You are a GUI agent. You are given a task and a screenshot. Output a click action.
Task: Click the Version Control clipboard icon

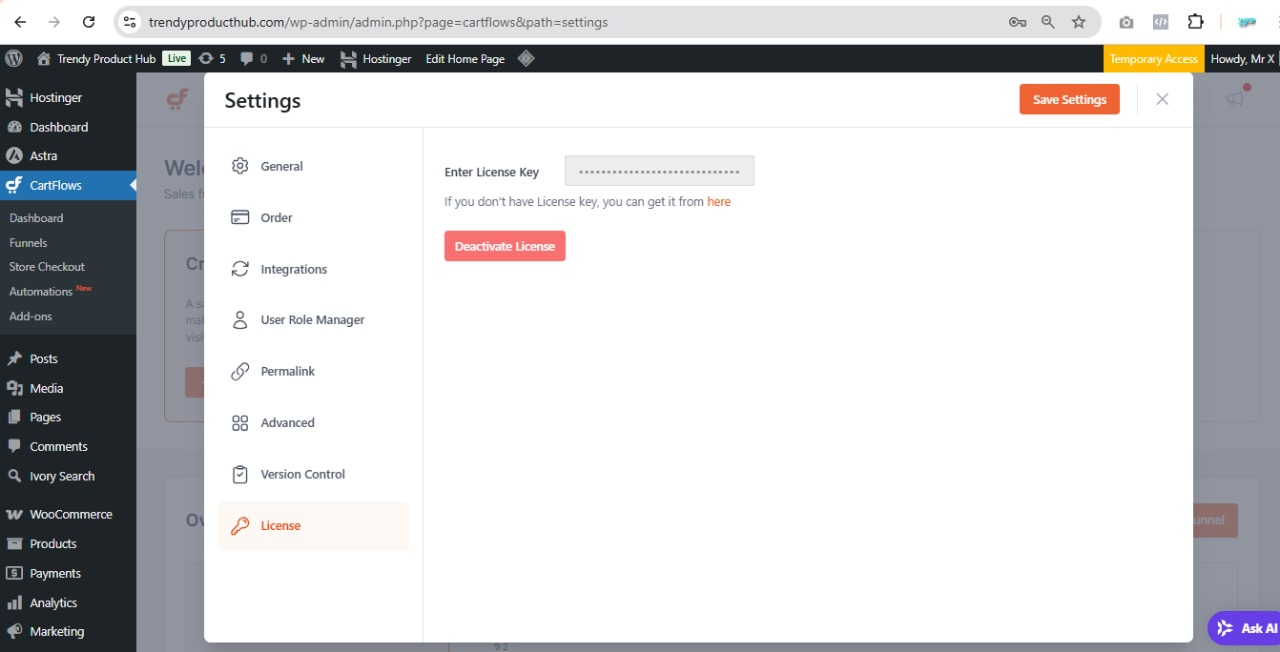[x=240, y=474]
